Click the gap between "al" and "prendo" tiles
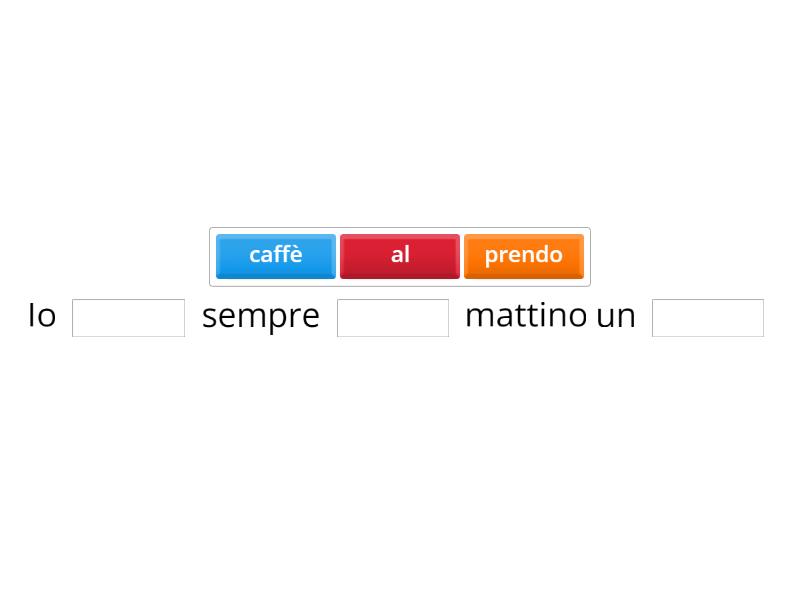Screen dimensions: 800x600 [461, 256]
